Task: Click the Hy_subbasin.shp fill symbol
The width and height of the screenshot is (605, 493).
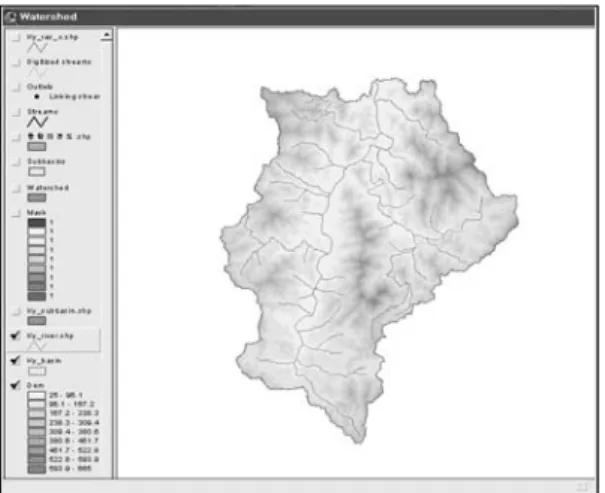Action: [37, 321]
